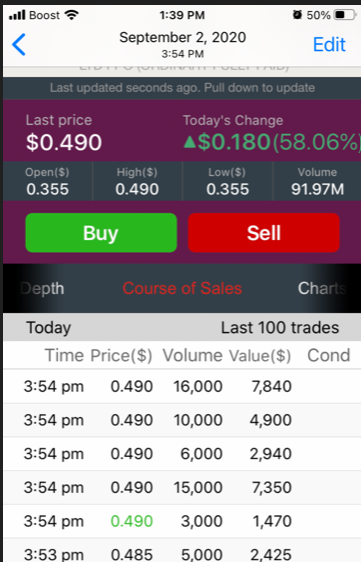Select the trade row valued 4,900

(182, 420)
